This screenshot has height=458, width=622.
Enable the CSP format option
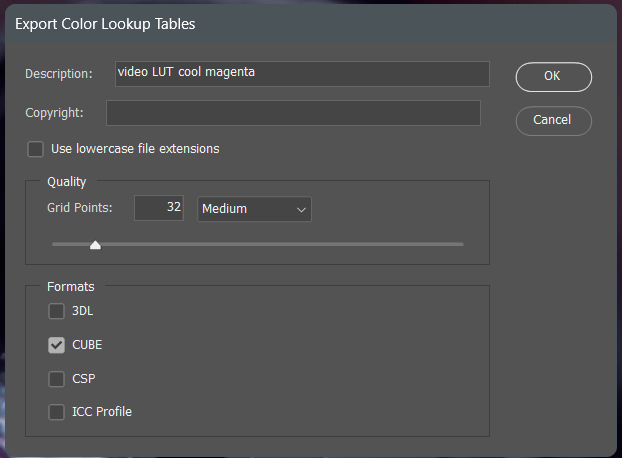56,379
